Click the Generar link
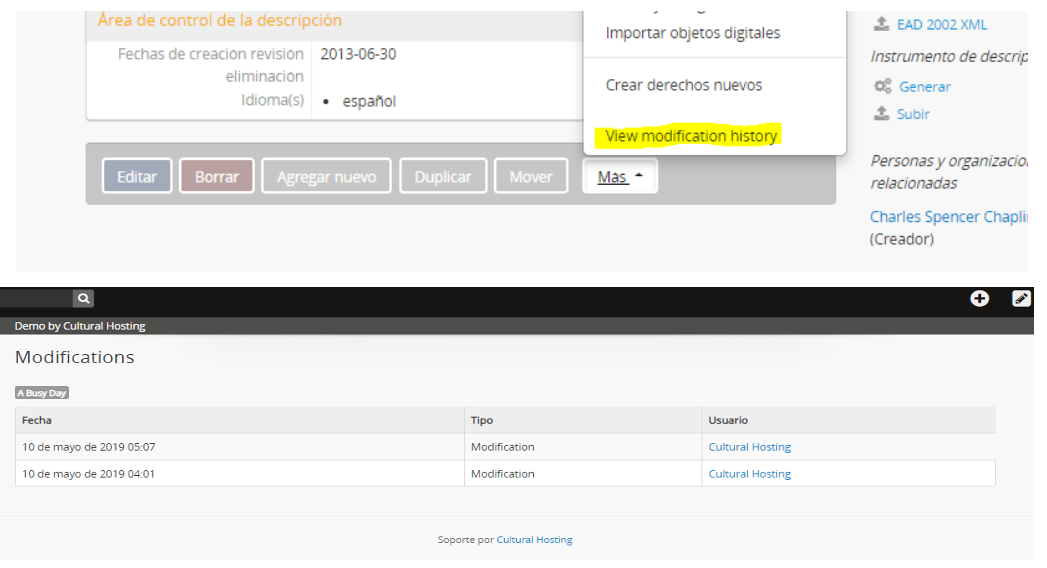The width and height of the screenshot is (1047, 568). 924,87
